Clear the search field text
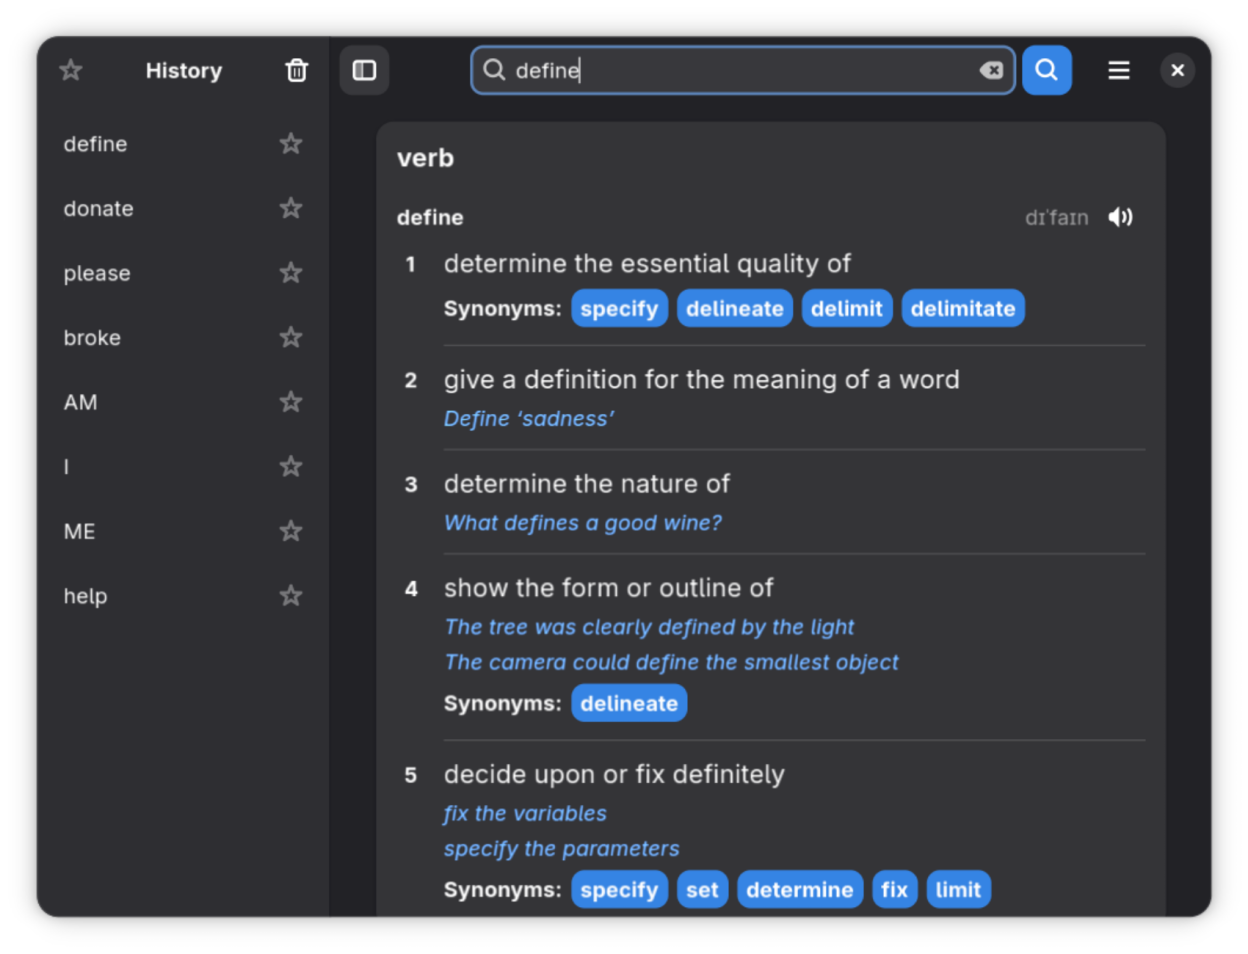 pyautogui.click(x=991, y=70)
